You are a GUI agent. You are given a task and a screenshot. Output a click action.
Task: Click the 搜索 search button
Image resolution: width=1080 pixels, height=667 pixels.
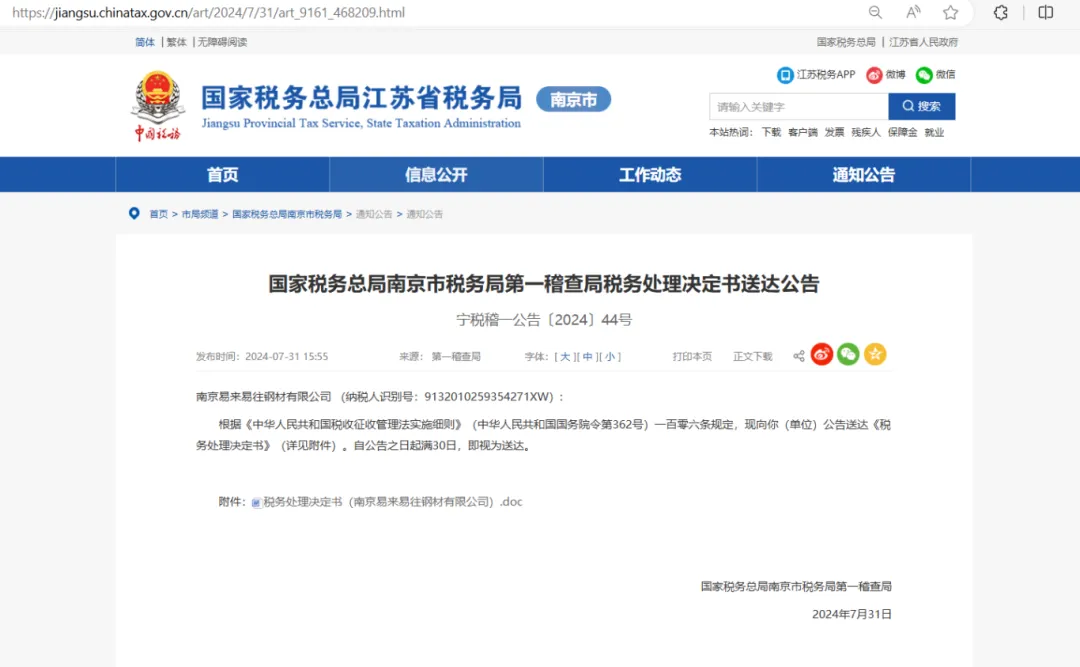(921, 106)
